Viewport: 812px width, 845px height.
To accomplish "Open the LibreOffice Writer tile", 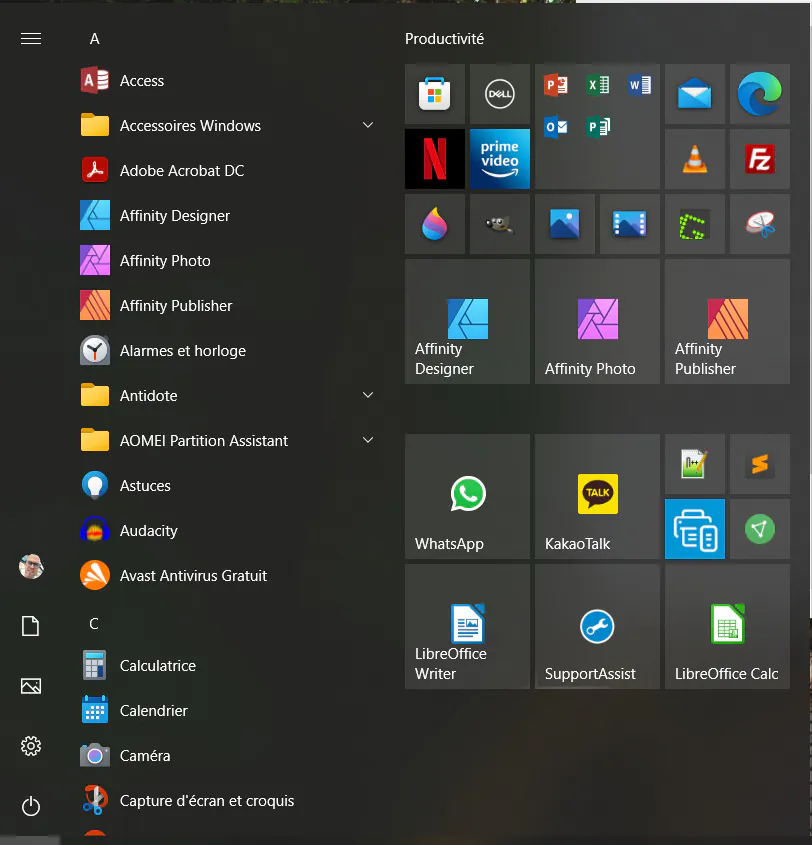I will point(467,626).
